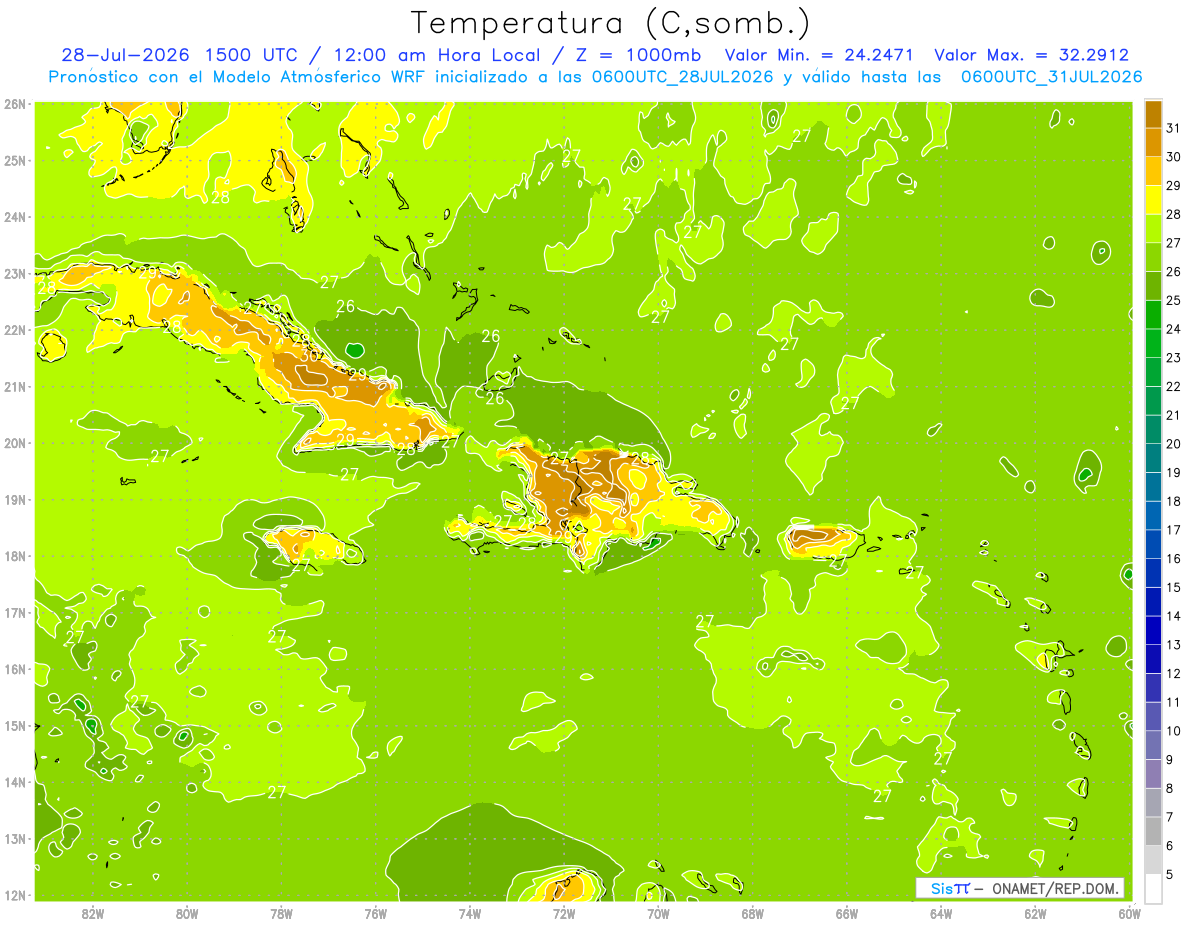Click the 'ONAMET/REP.DOM.' credit label
Image resolution: width=1200 pixels, height=927 pixels.
click(1055, 888)
